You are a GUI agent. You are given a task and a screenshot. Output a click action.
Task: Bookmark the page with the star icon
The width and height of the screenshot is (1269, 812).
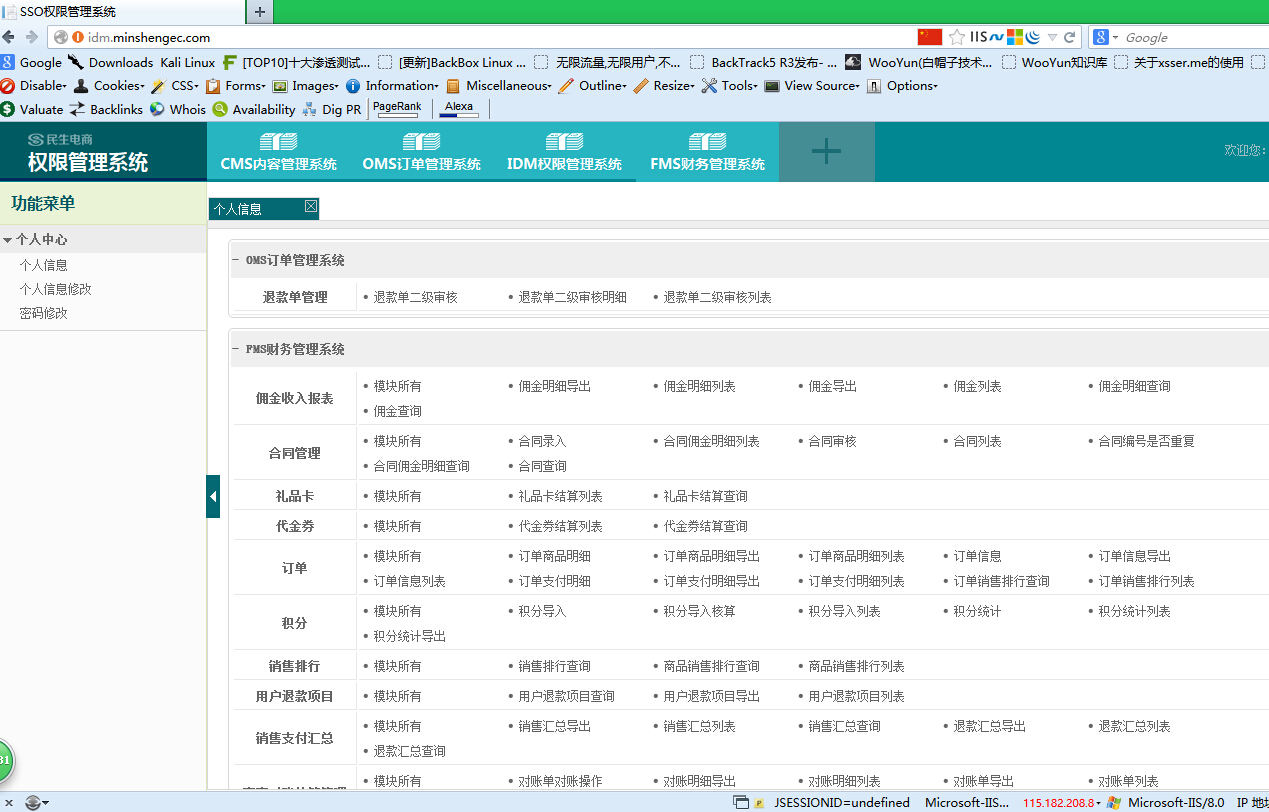pos(957,37)
